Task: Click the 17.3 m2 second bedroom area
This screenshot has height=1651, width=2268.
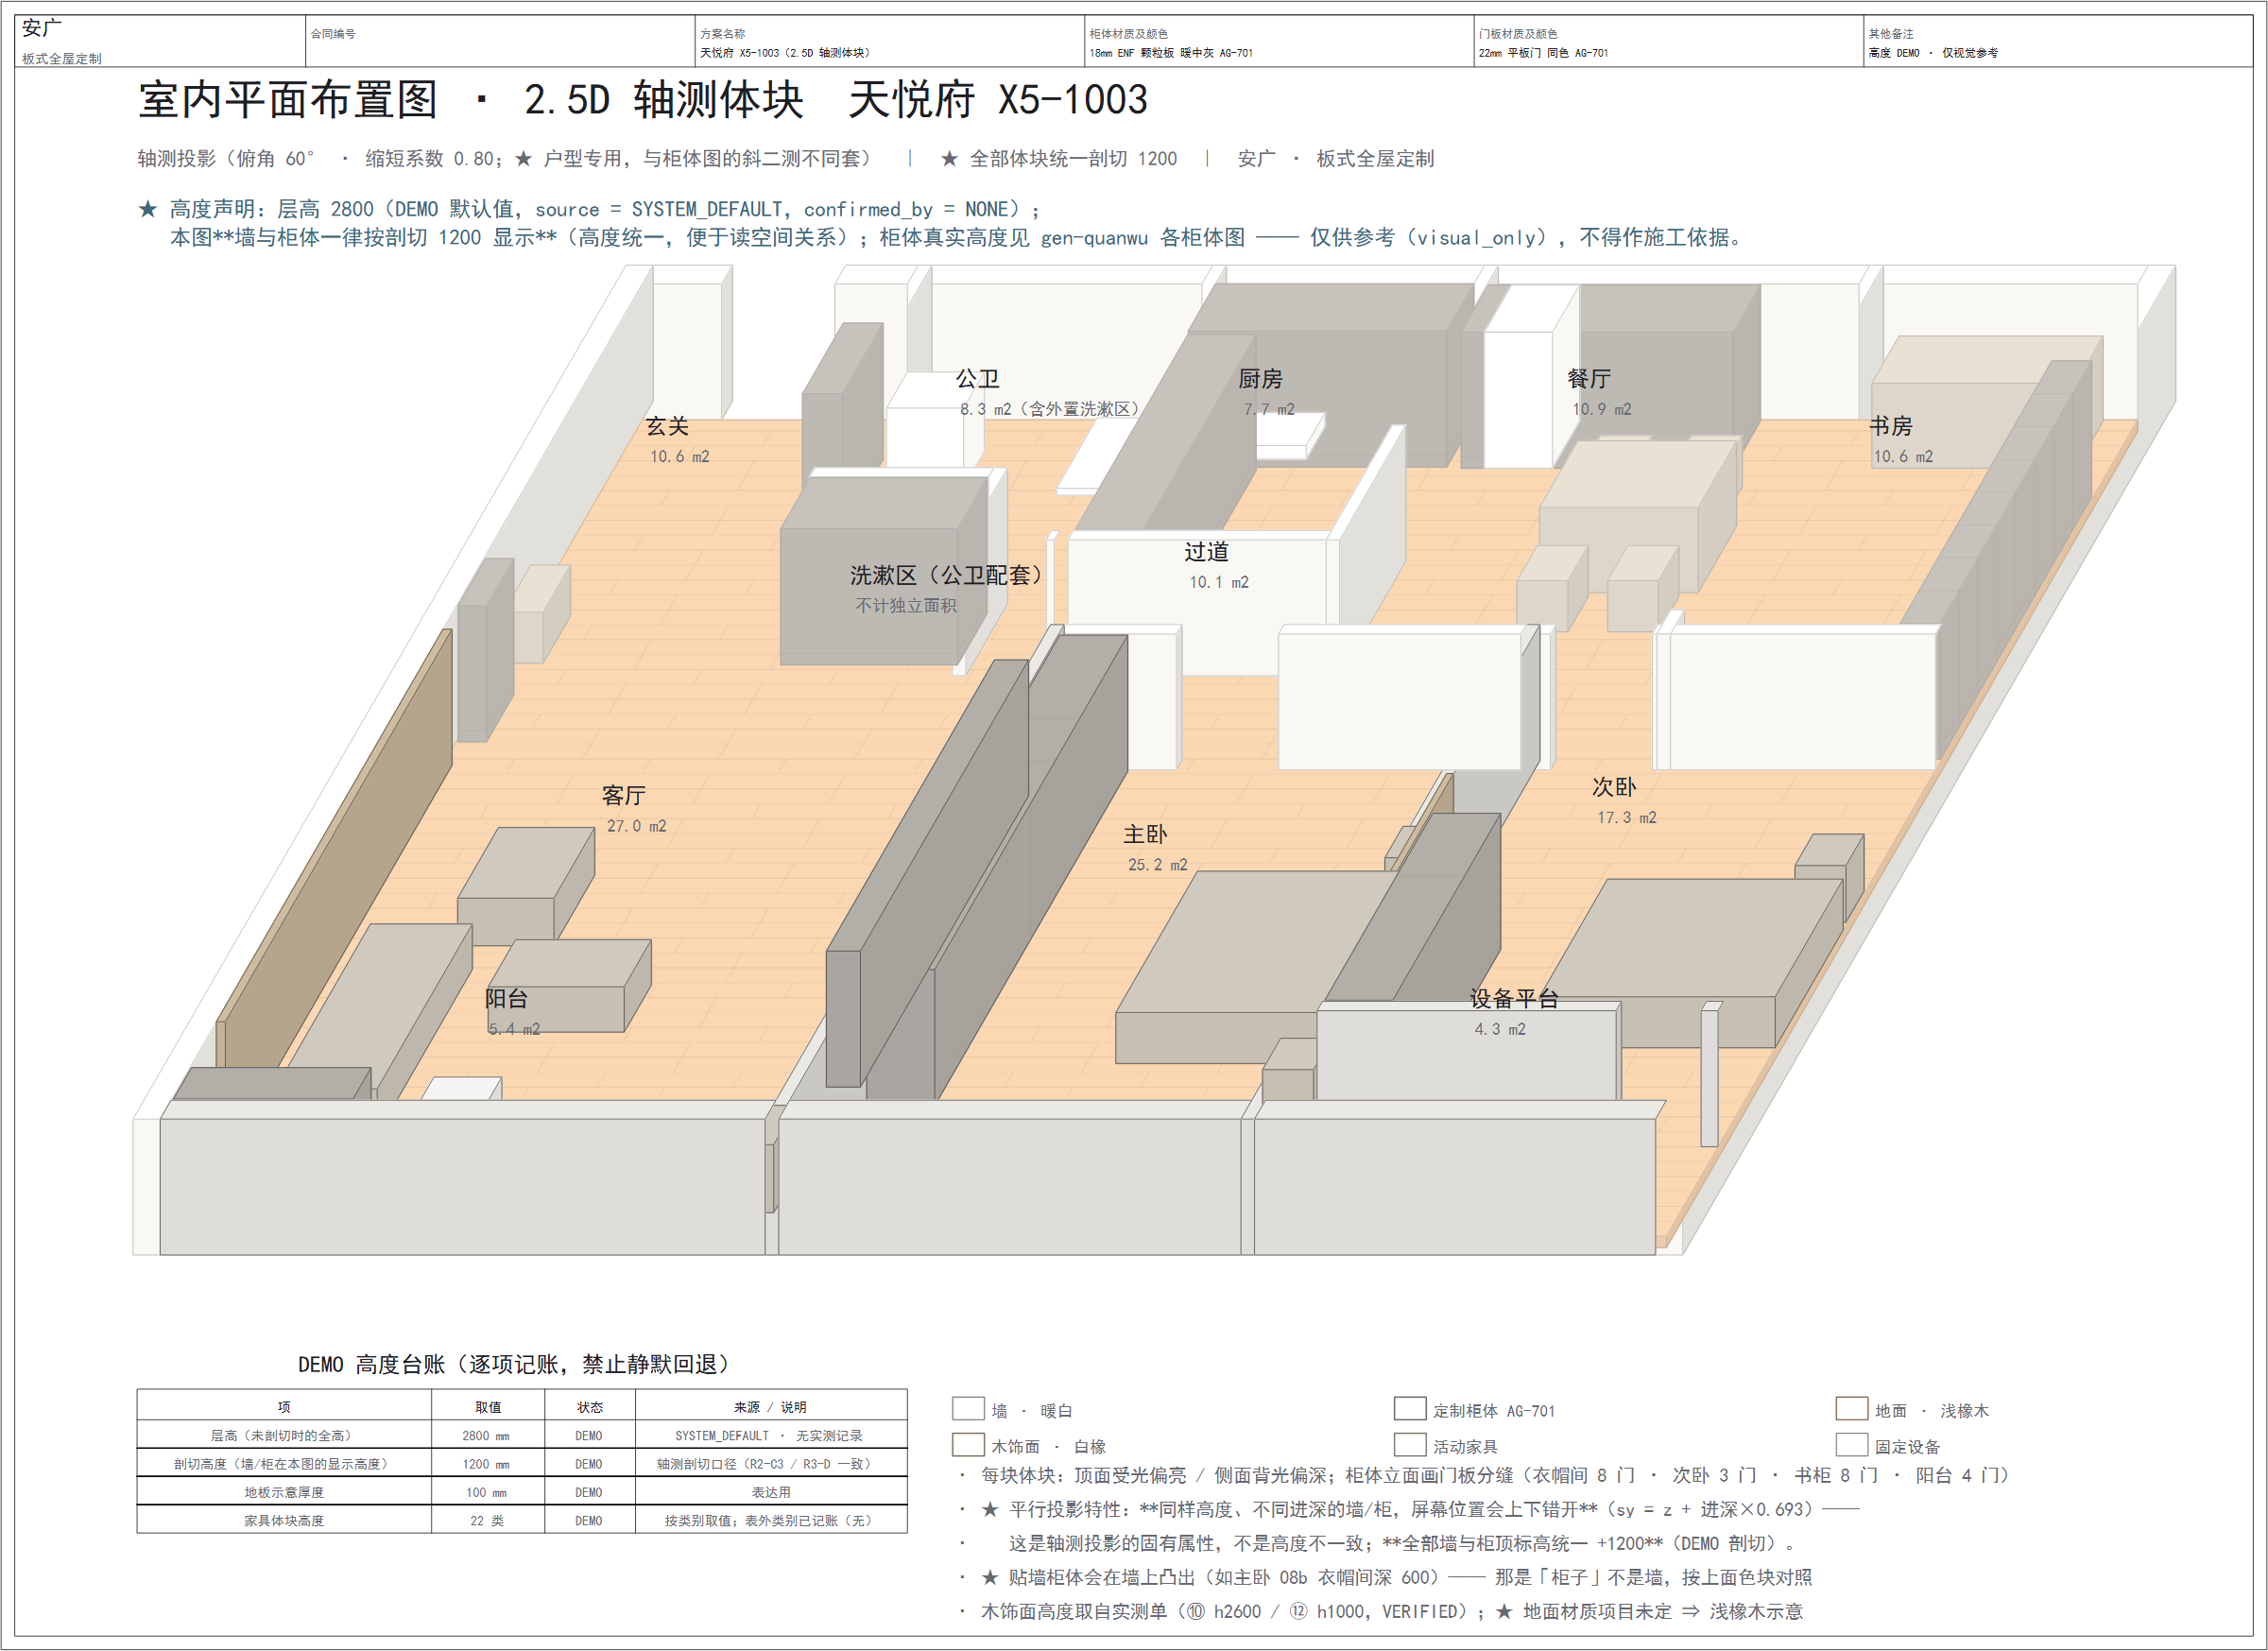Action: (1627, 818)
